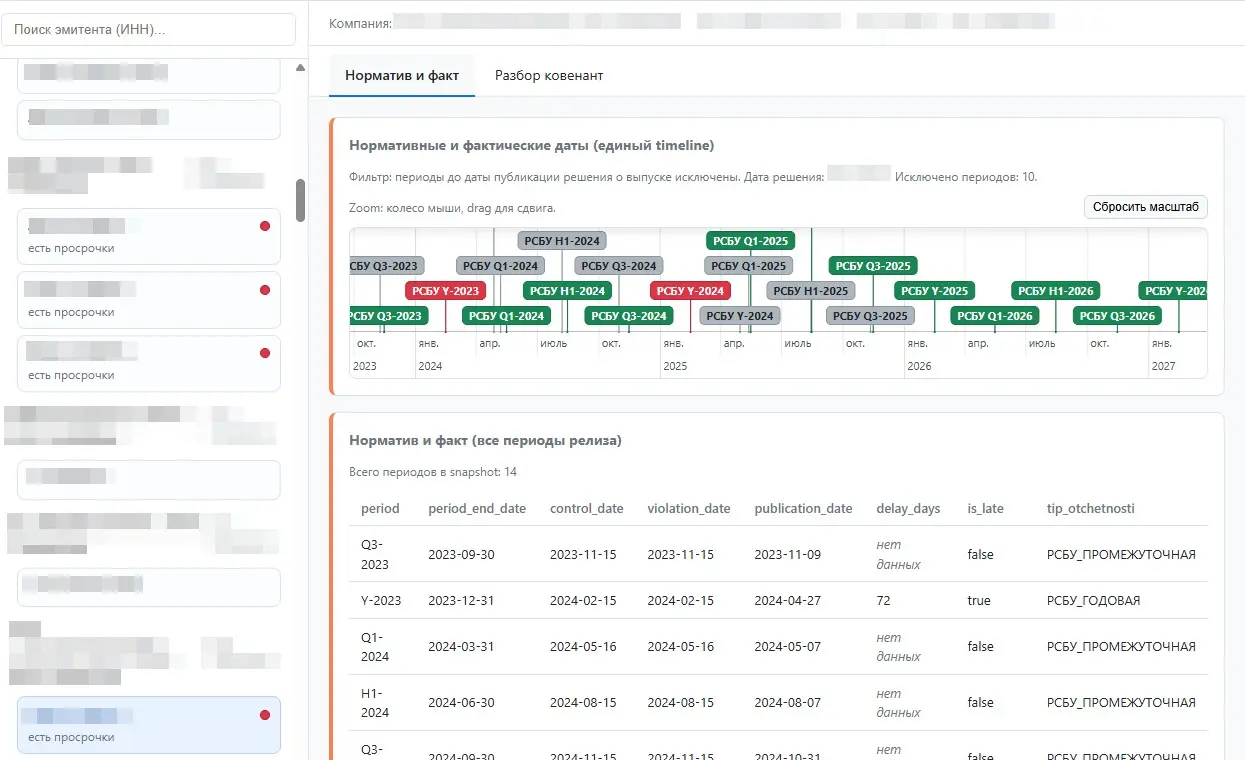1245x760 pixels.
Task: Open the Норматив и факт tab
Action: 402,75
